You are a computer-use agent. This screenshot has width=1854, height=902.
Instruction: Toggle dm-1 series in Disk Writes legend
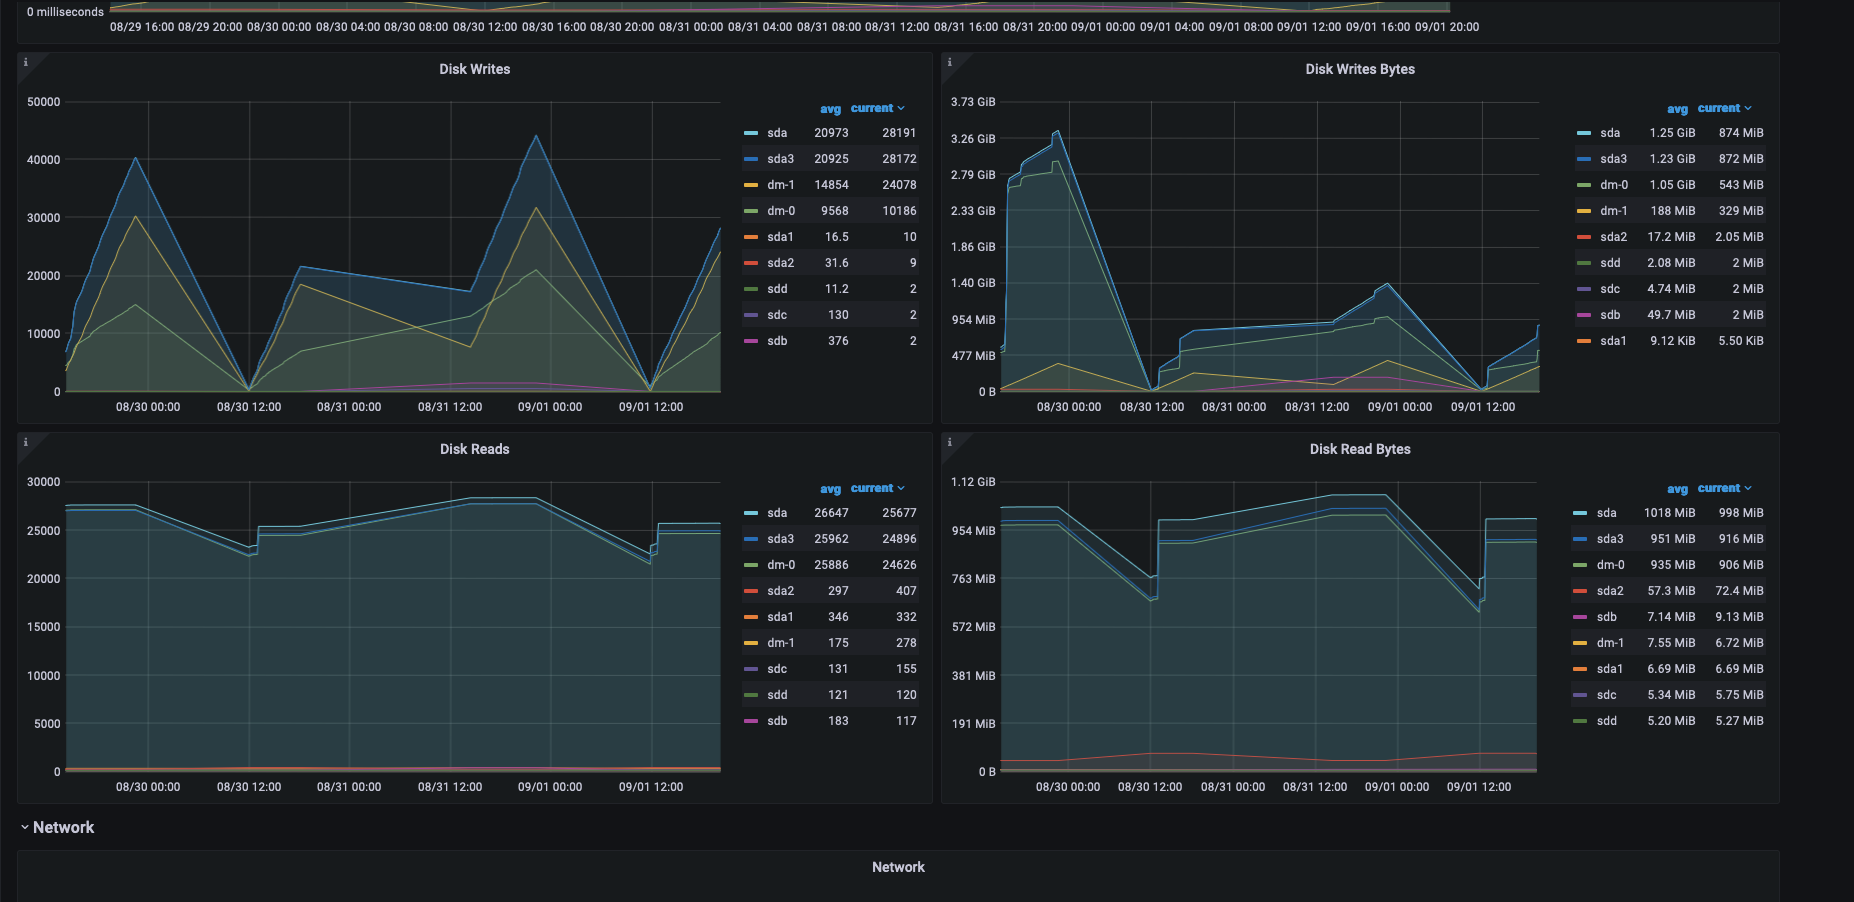point(781,185)
